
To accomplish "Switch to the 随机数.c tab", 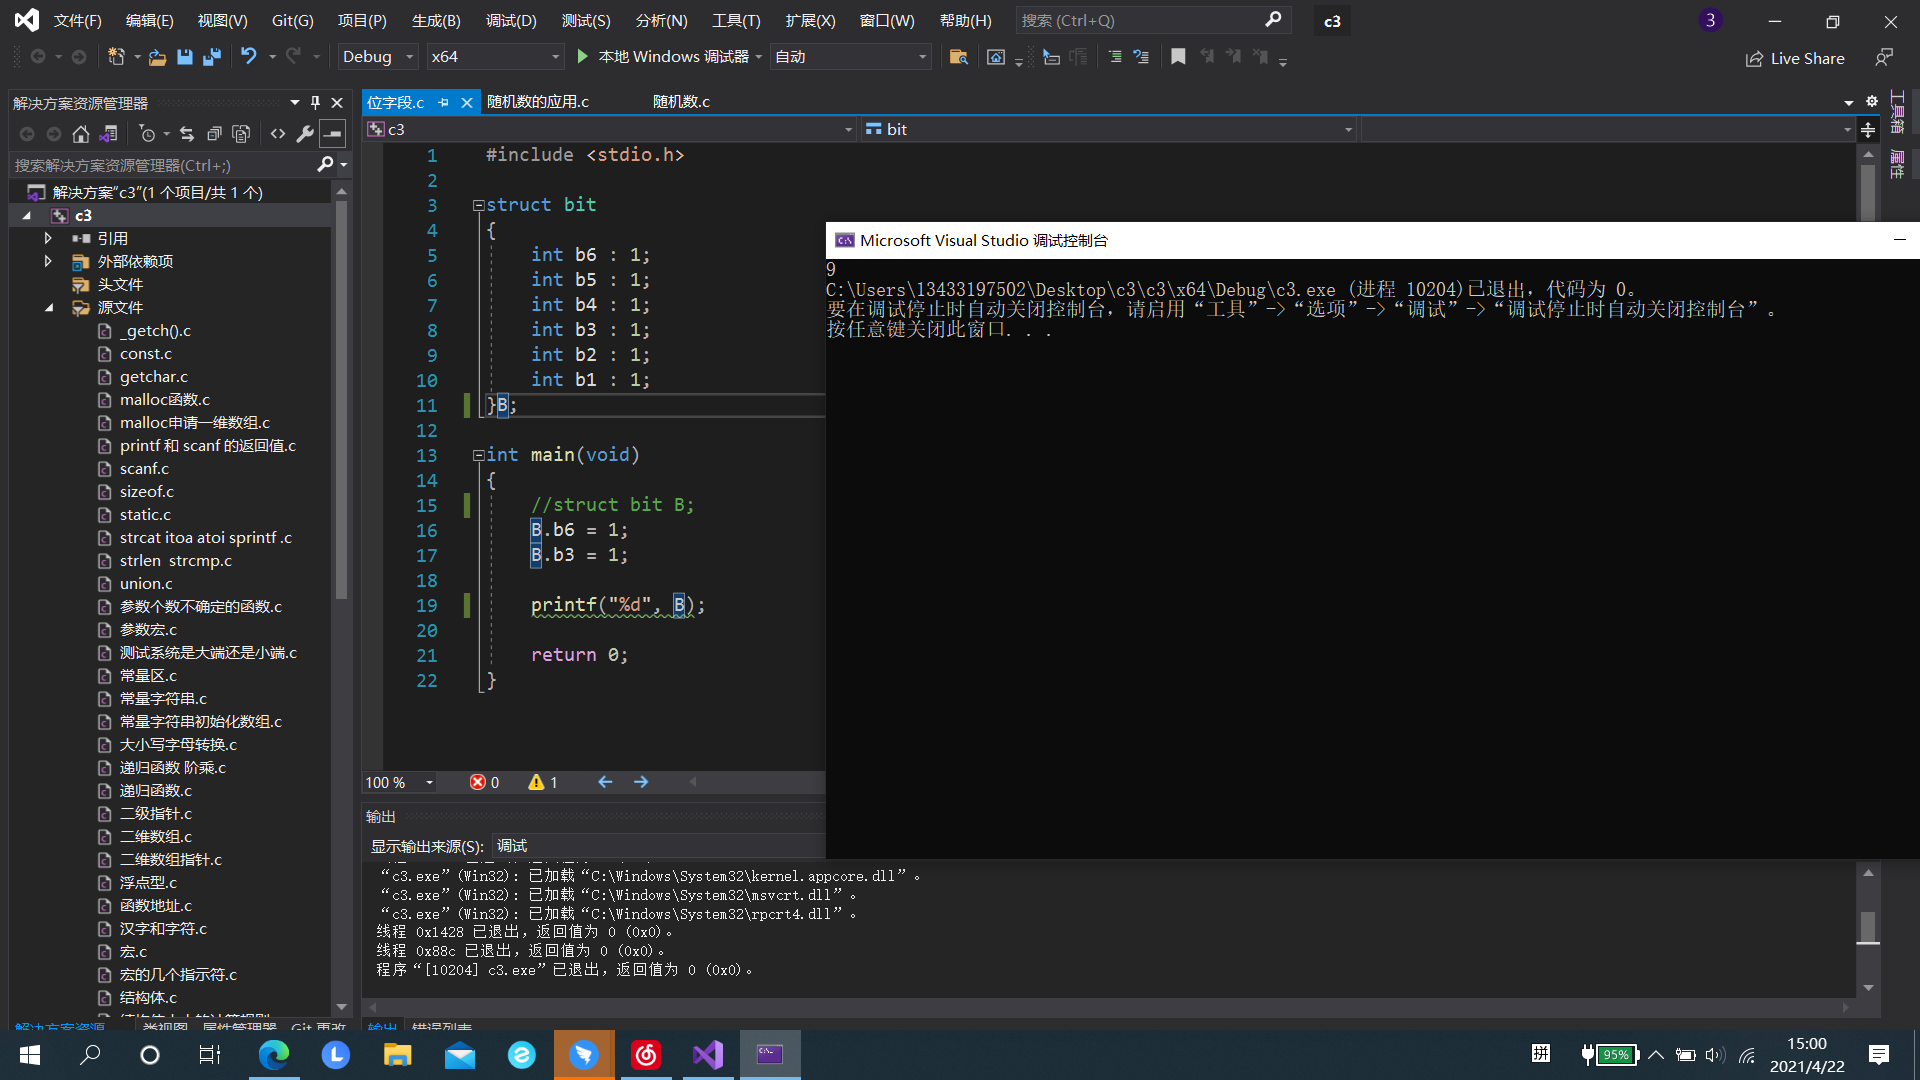I will 681,101.
